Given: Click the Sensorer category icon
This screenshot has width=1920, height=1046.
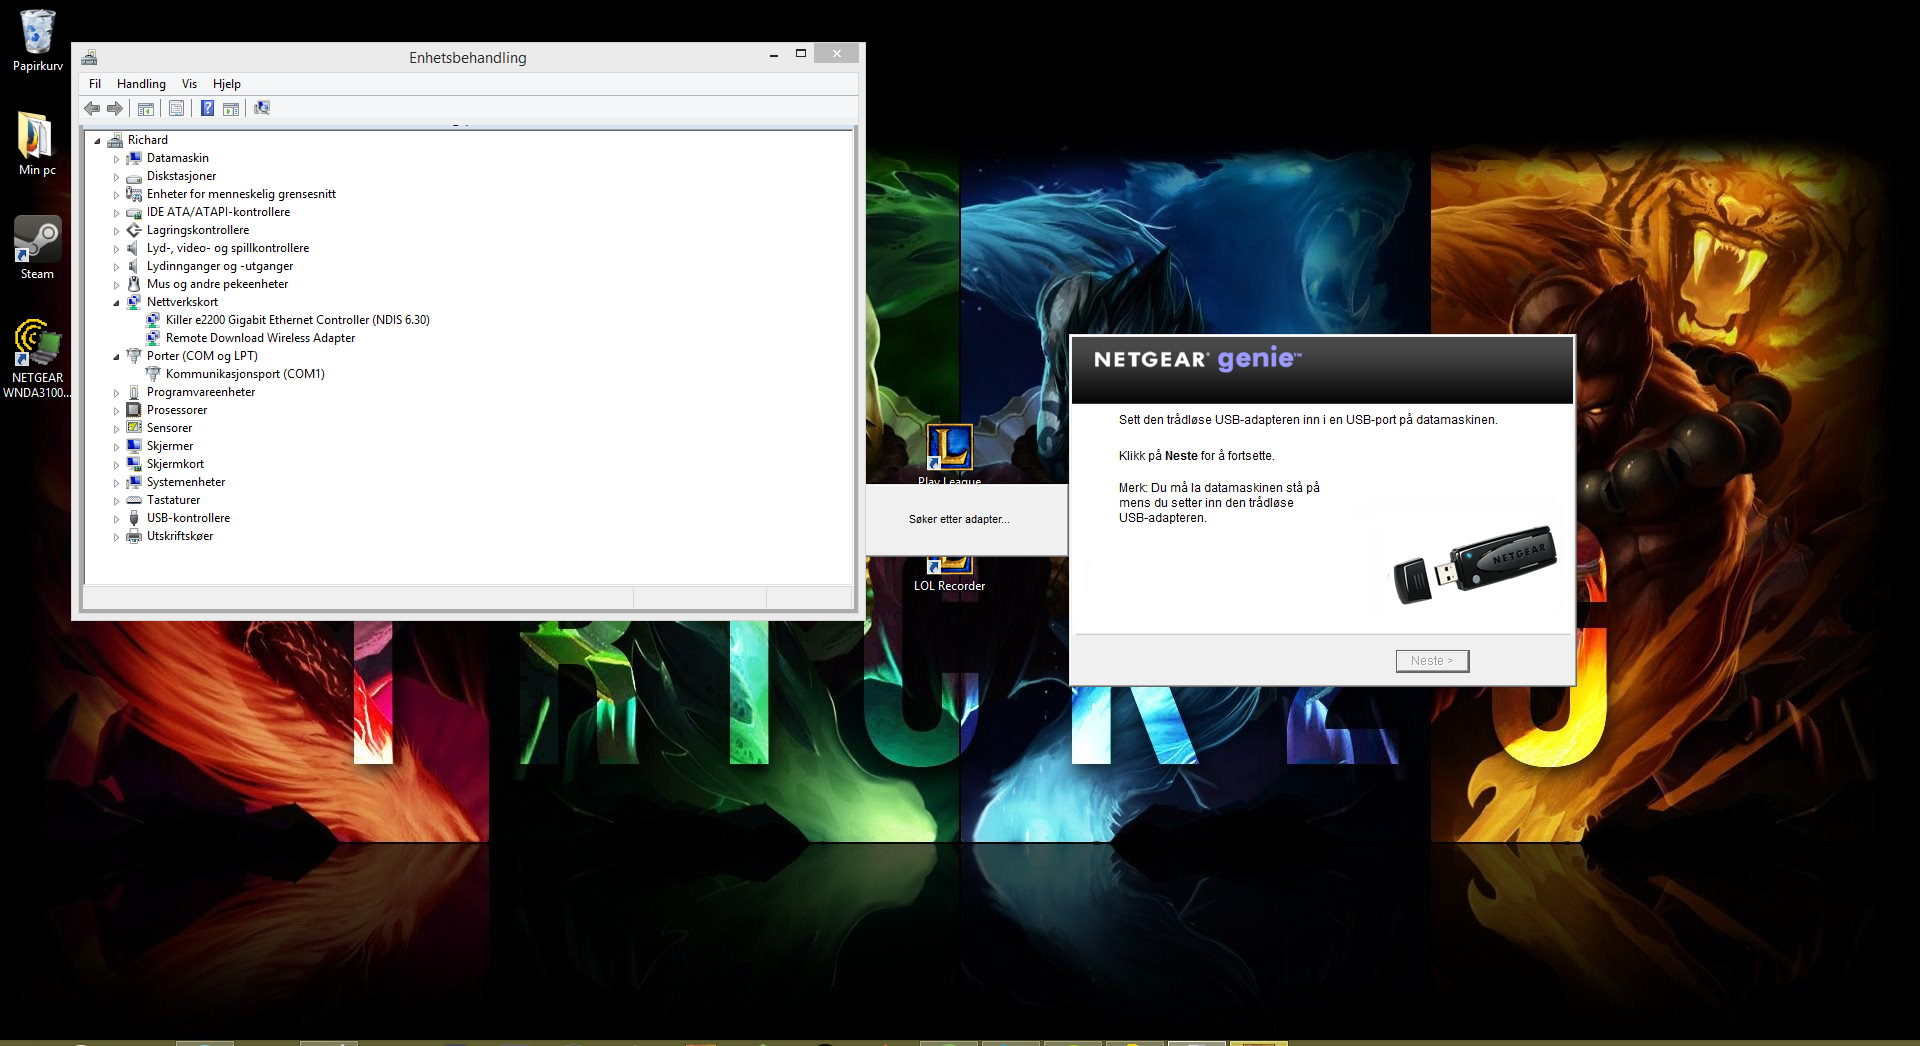Looking at the screenshot, I should [134, 428].
